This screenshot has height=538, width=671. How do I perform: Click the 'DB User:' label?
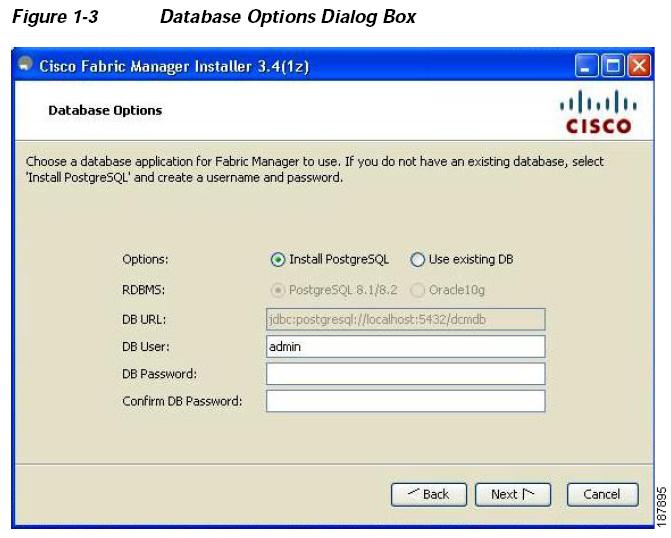coord(146,346)
